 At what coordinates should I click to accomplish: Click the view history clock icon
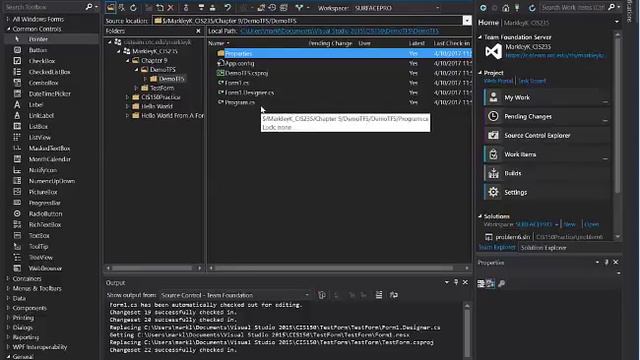coord(272,7)
